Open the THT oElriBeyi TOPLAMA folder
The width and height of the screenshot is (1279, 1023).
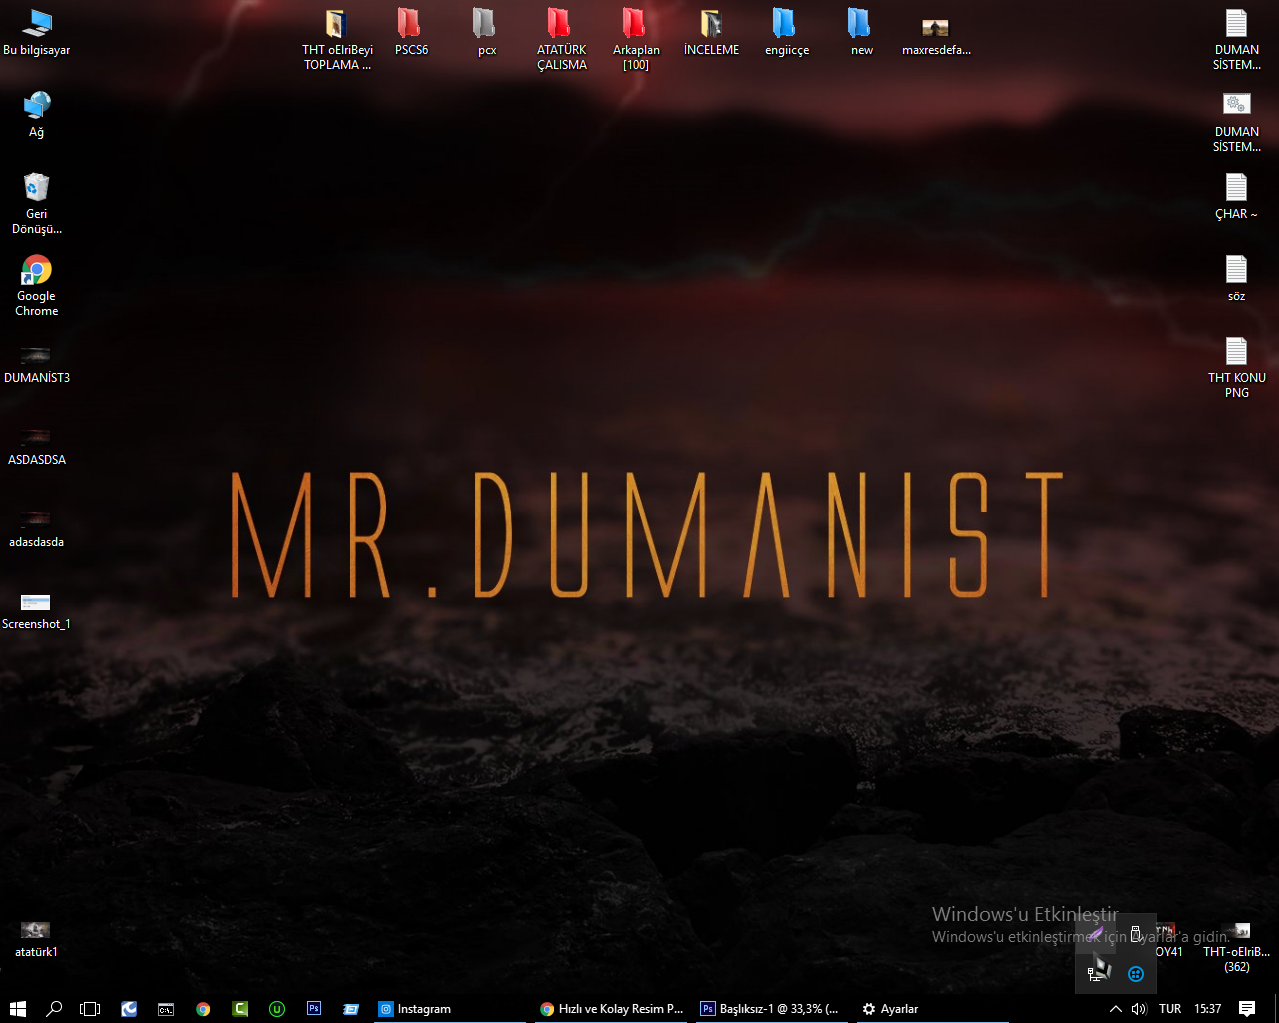pos(337,39)
